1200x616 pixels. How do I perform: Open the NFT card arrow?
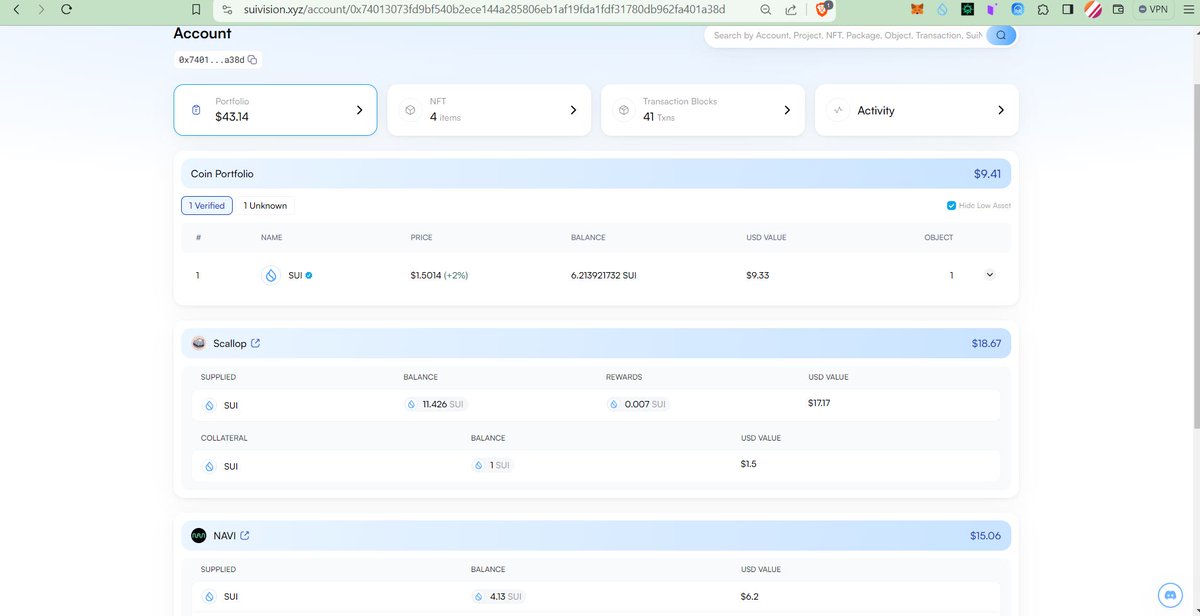click(573, 110)
